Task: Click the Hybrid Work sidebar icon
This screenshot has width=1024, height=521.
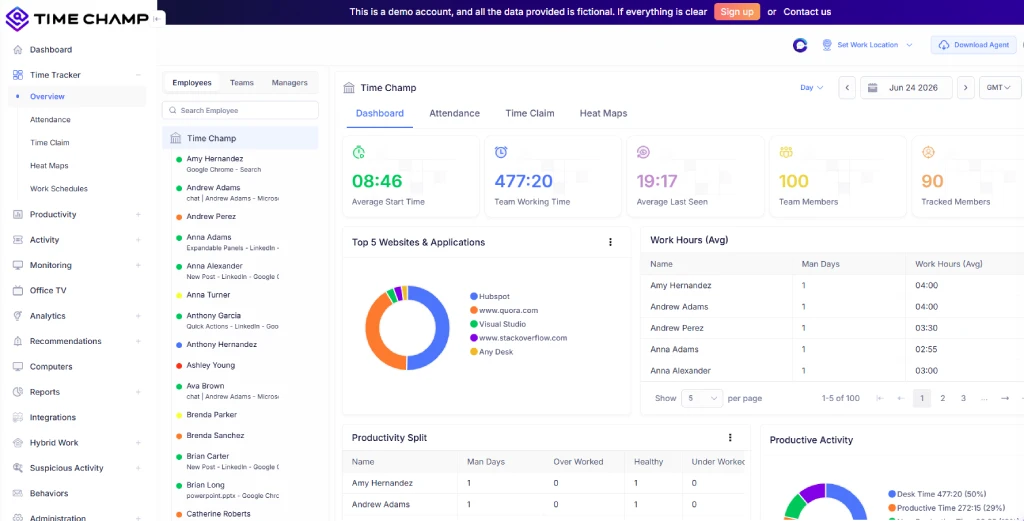Action: (x=18, y=443)
